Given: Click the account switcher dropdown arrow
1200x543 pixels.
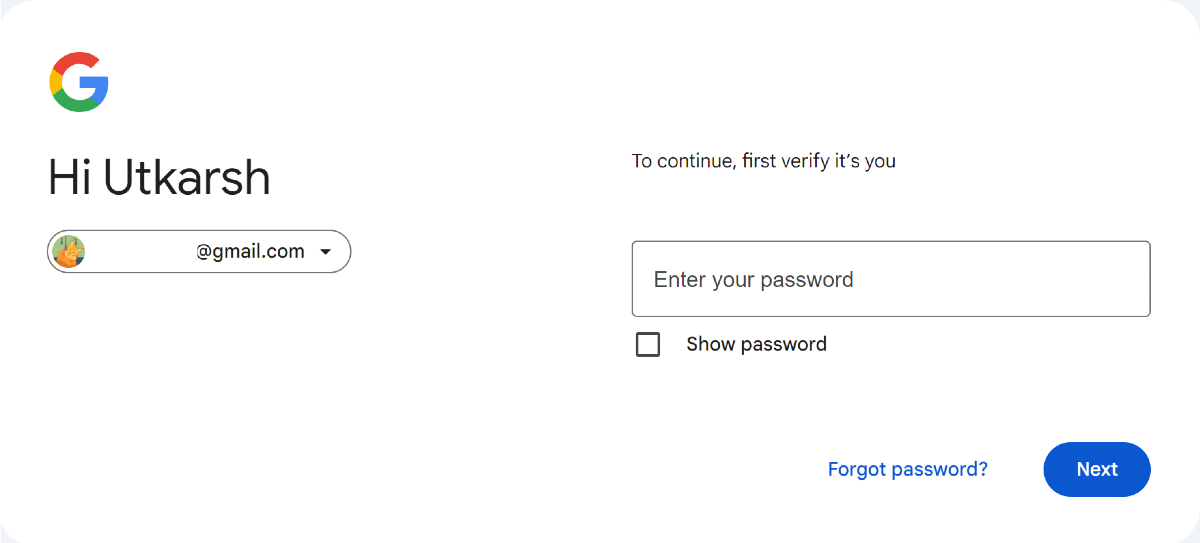Looking at the screenshot, I should click(x=325, y=252).
